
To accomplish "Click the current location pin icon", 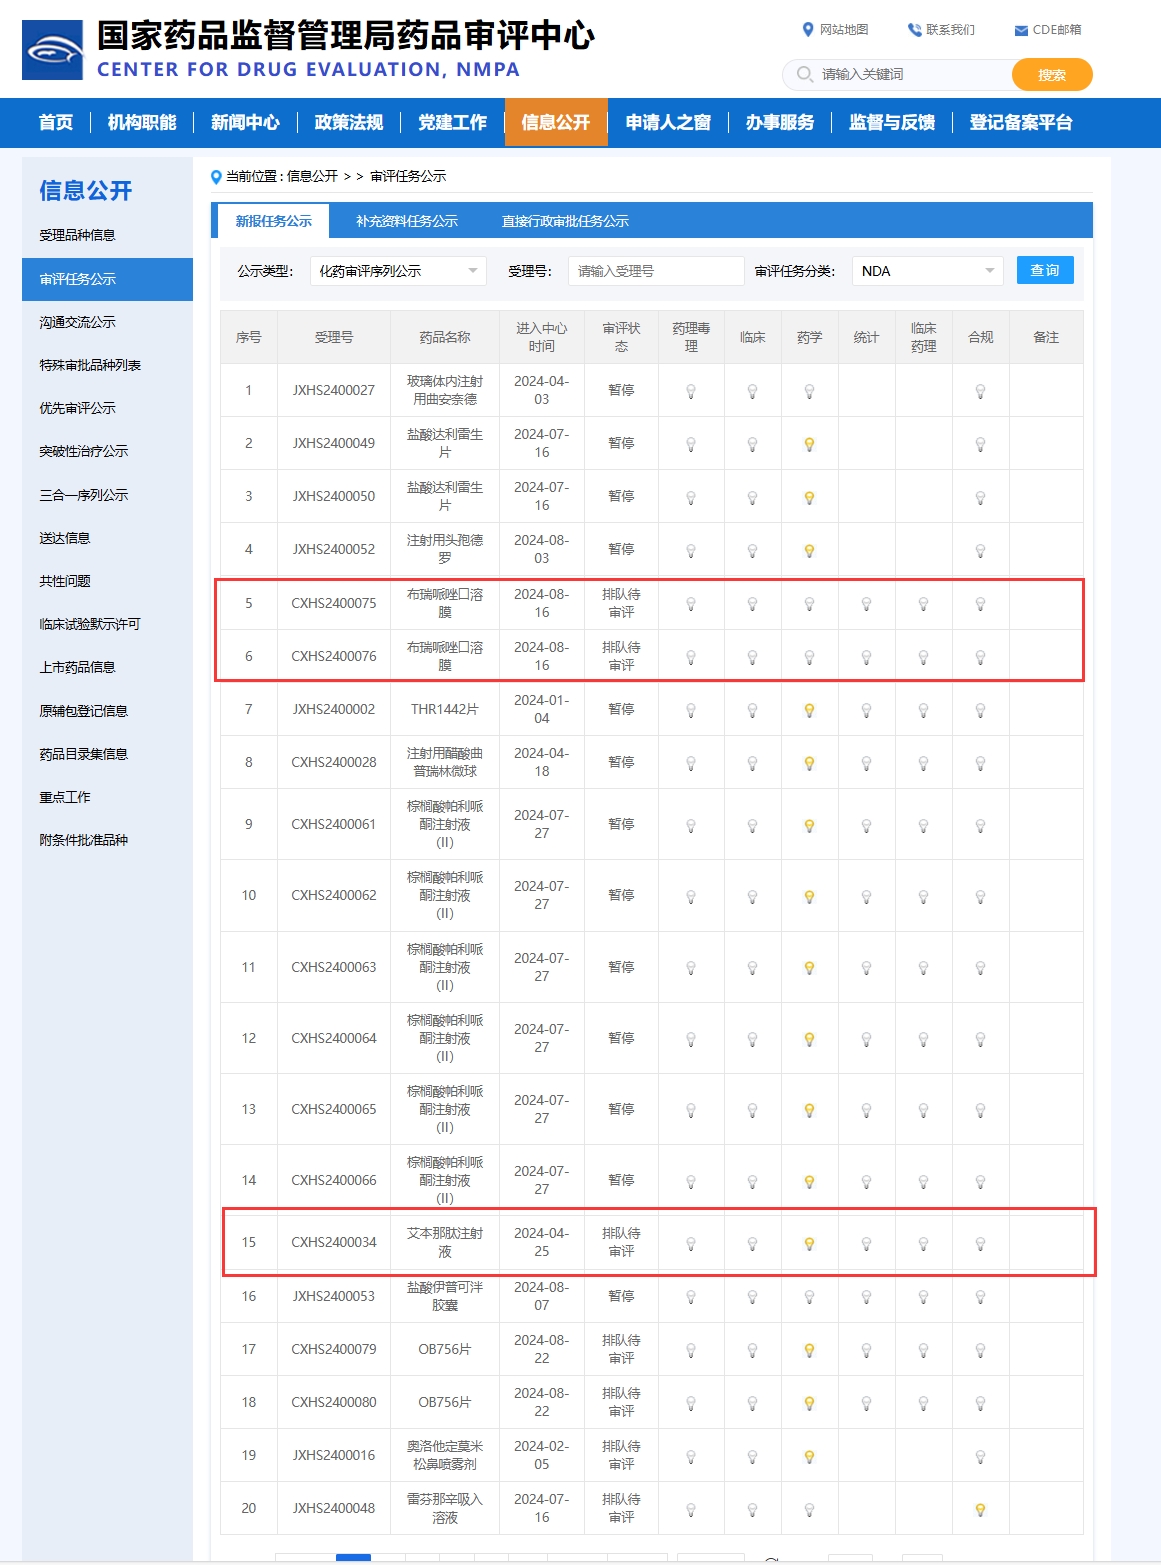I will pos(216,177).
